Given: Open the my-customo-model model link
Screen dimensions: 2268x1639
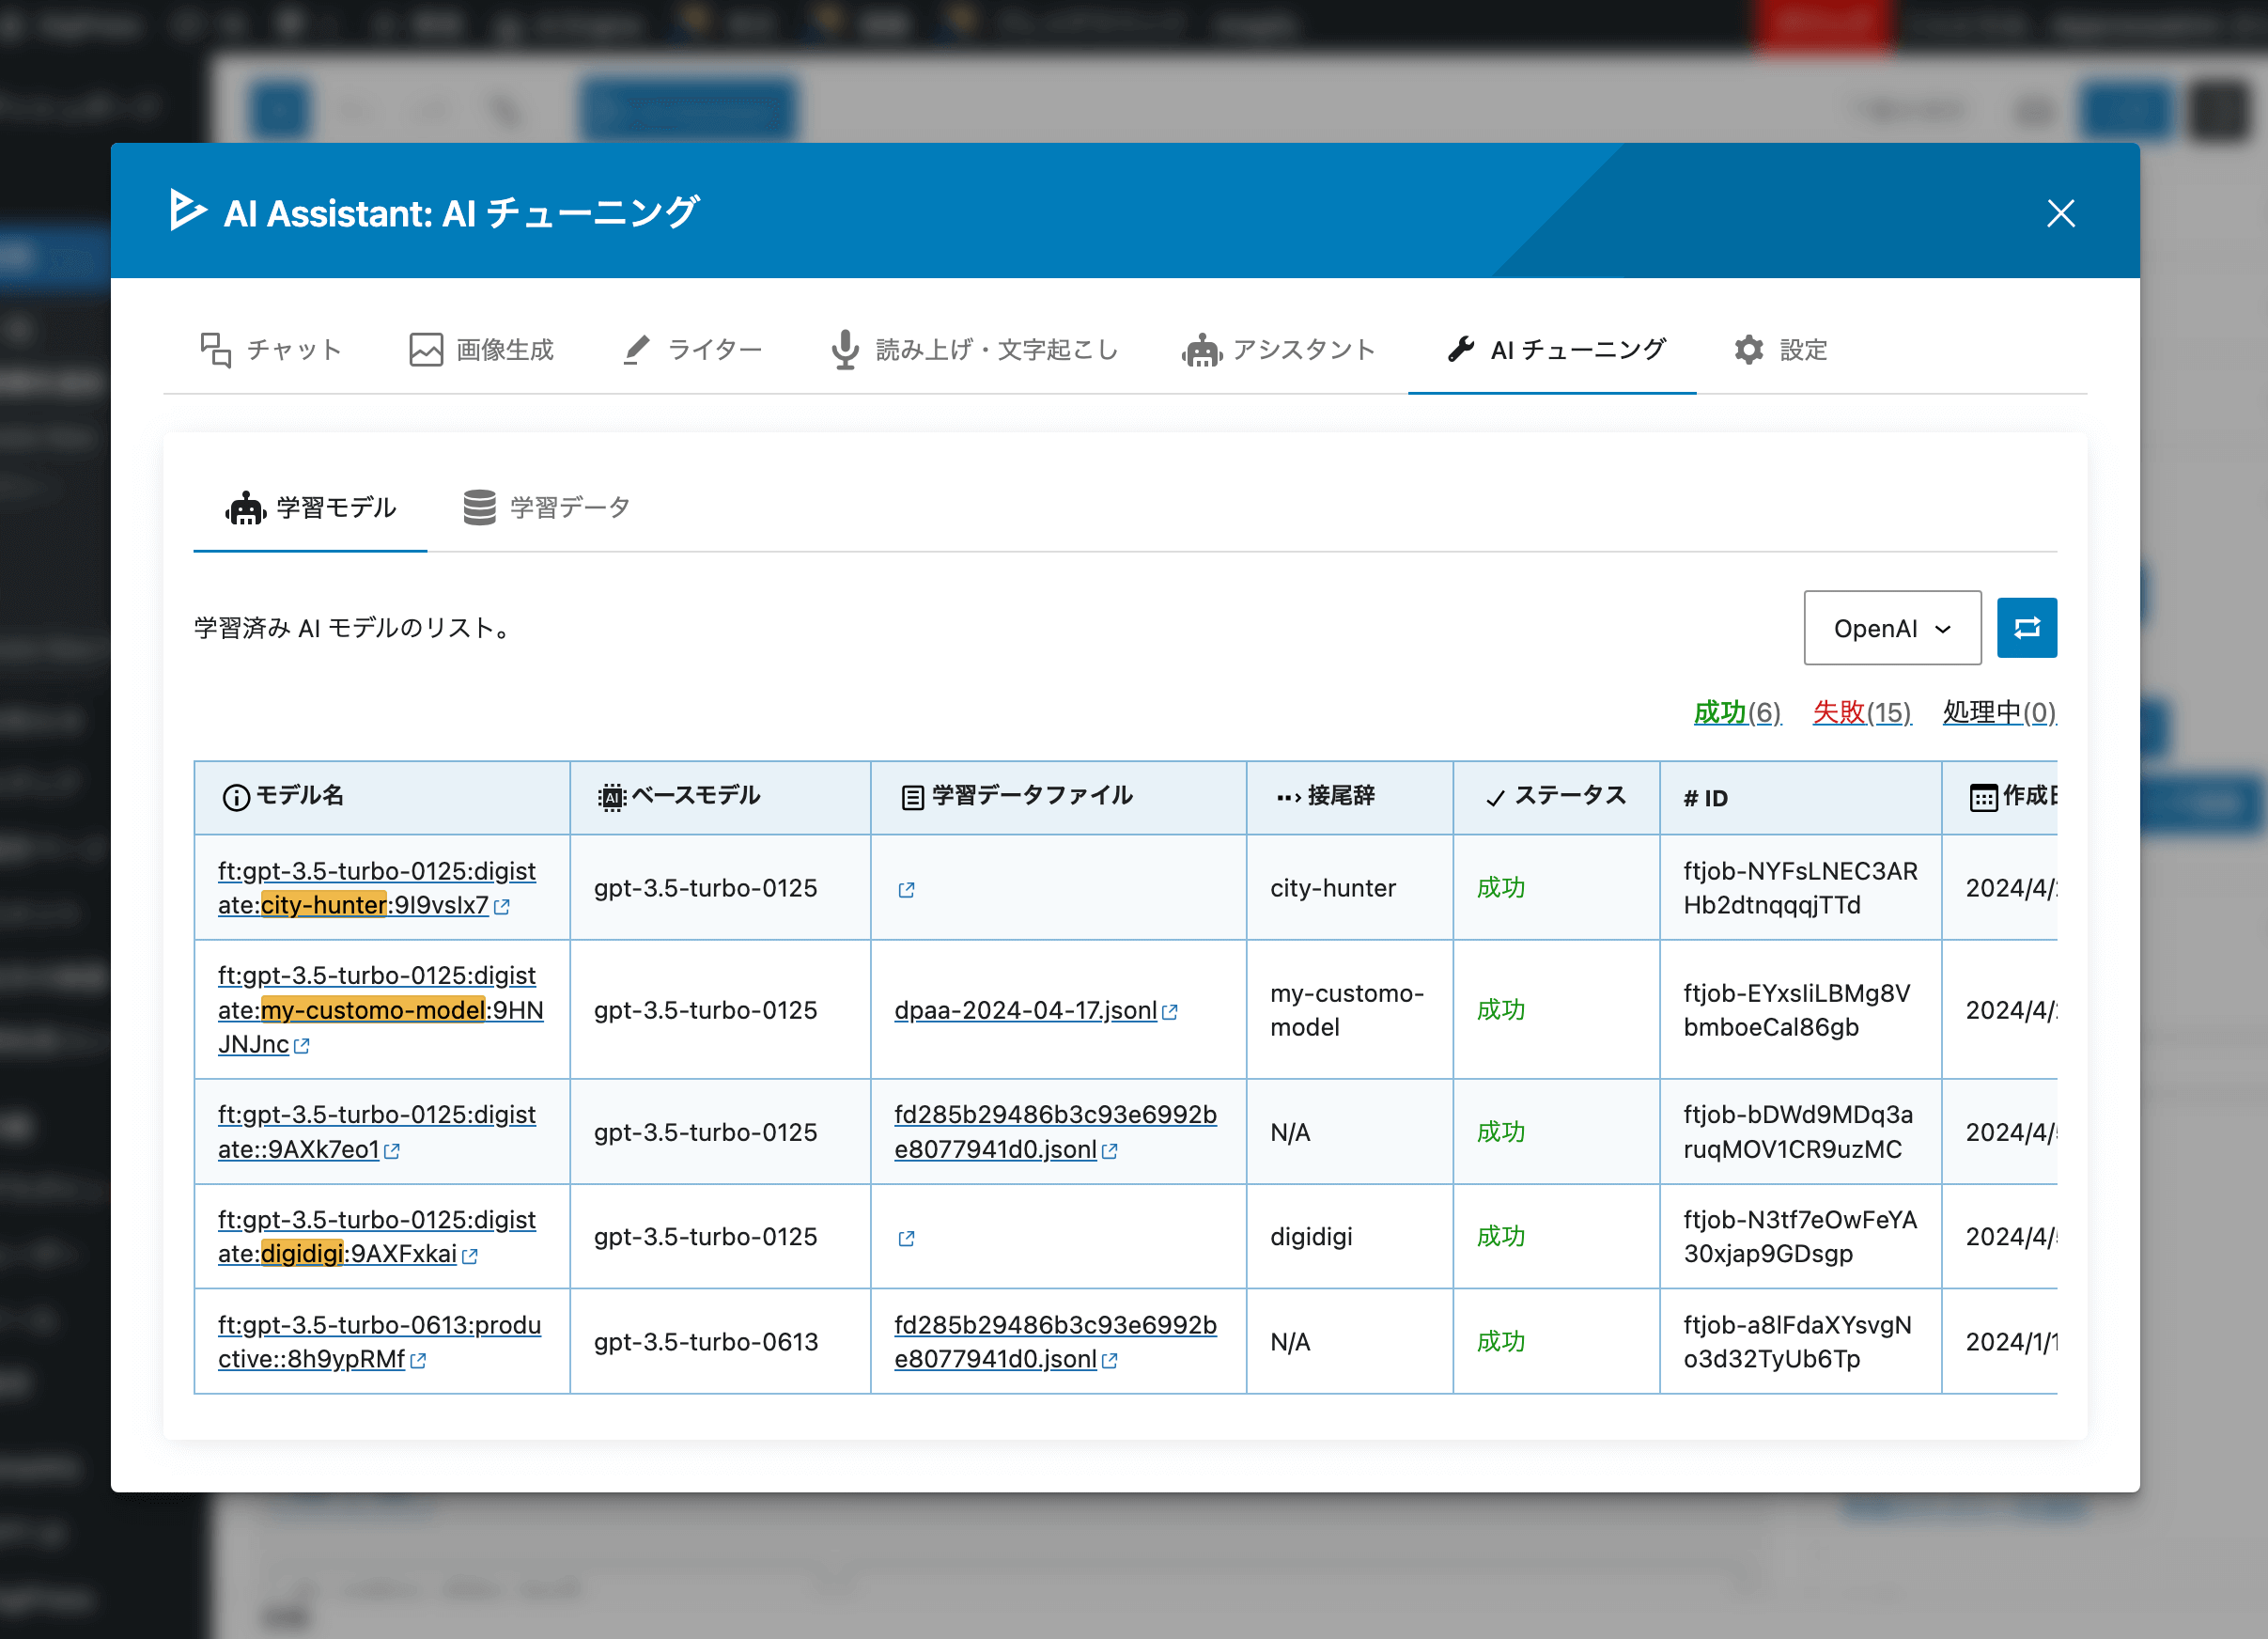Looking at the screenshot, I should [380, 1010].
